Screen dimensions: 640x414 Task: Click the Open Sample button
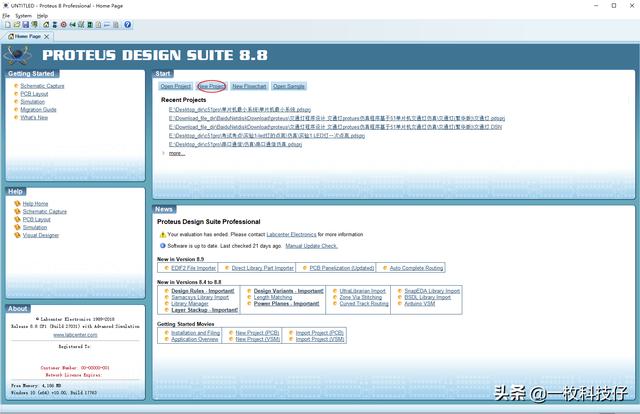click(x=289, y=86)
